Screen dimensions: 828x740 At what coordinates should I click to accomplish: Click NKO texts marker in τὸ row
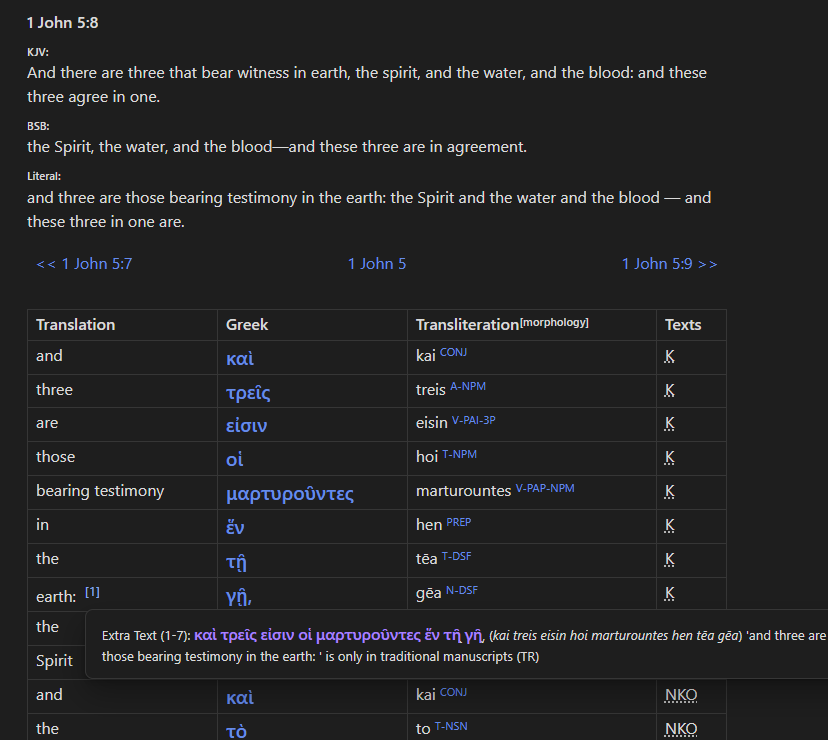[681, 729]
